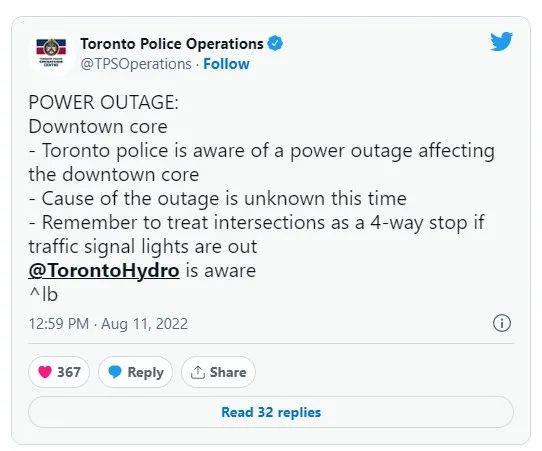The image size is (542, 451).
Task: Open the @TorontoHydro mention link
Action: [x=104, y=270]
